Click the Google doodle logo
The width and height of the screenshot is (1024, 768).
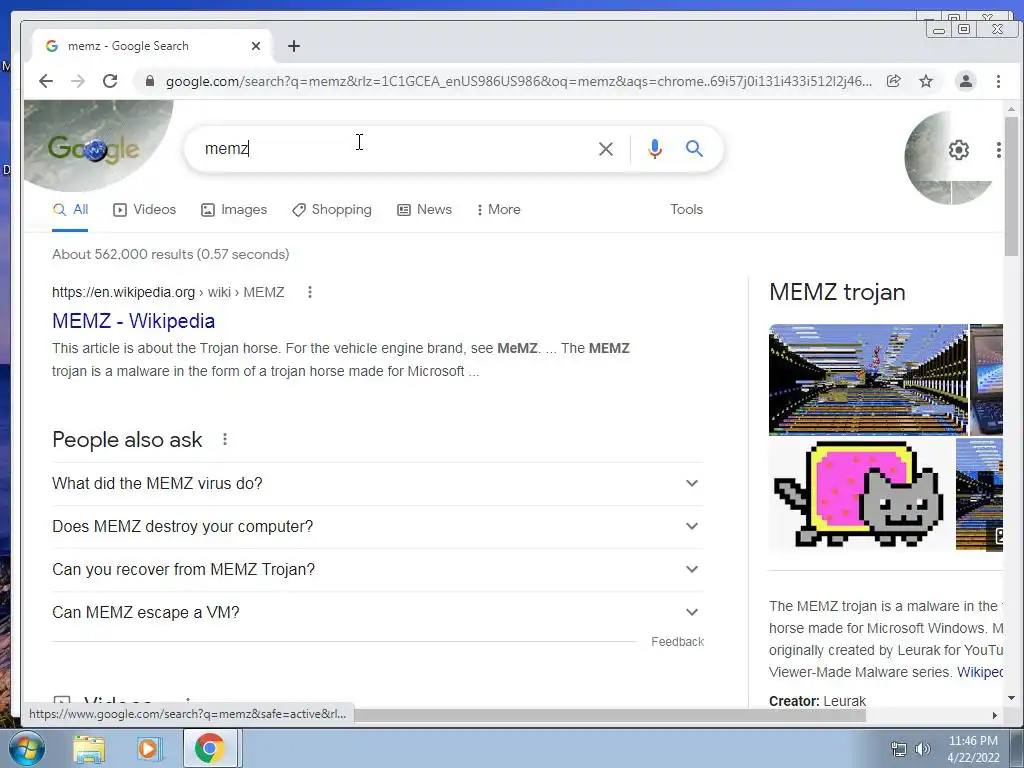(93, 148)
